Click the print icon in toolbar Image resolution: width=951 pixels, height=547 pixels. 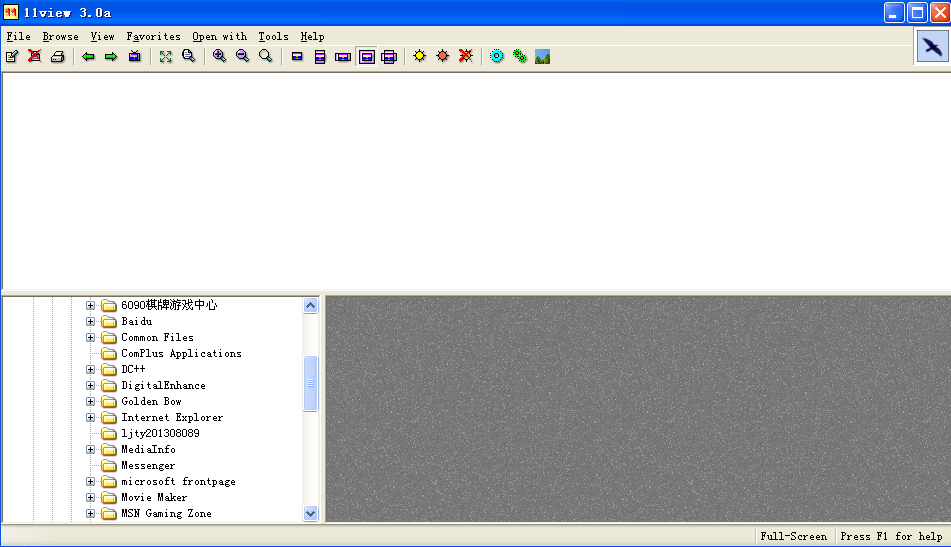pyautogui.click(x=58, y=57)
